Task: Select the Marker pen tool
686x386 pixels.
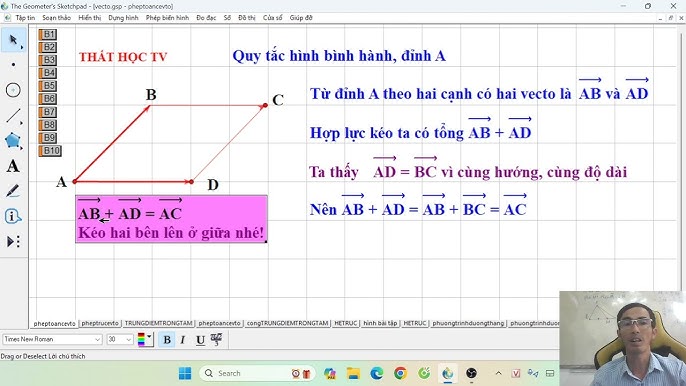Action: [14, 191]
